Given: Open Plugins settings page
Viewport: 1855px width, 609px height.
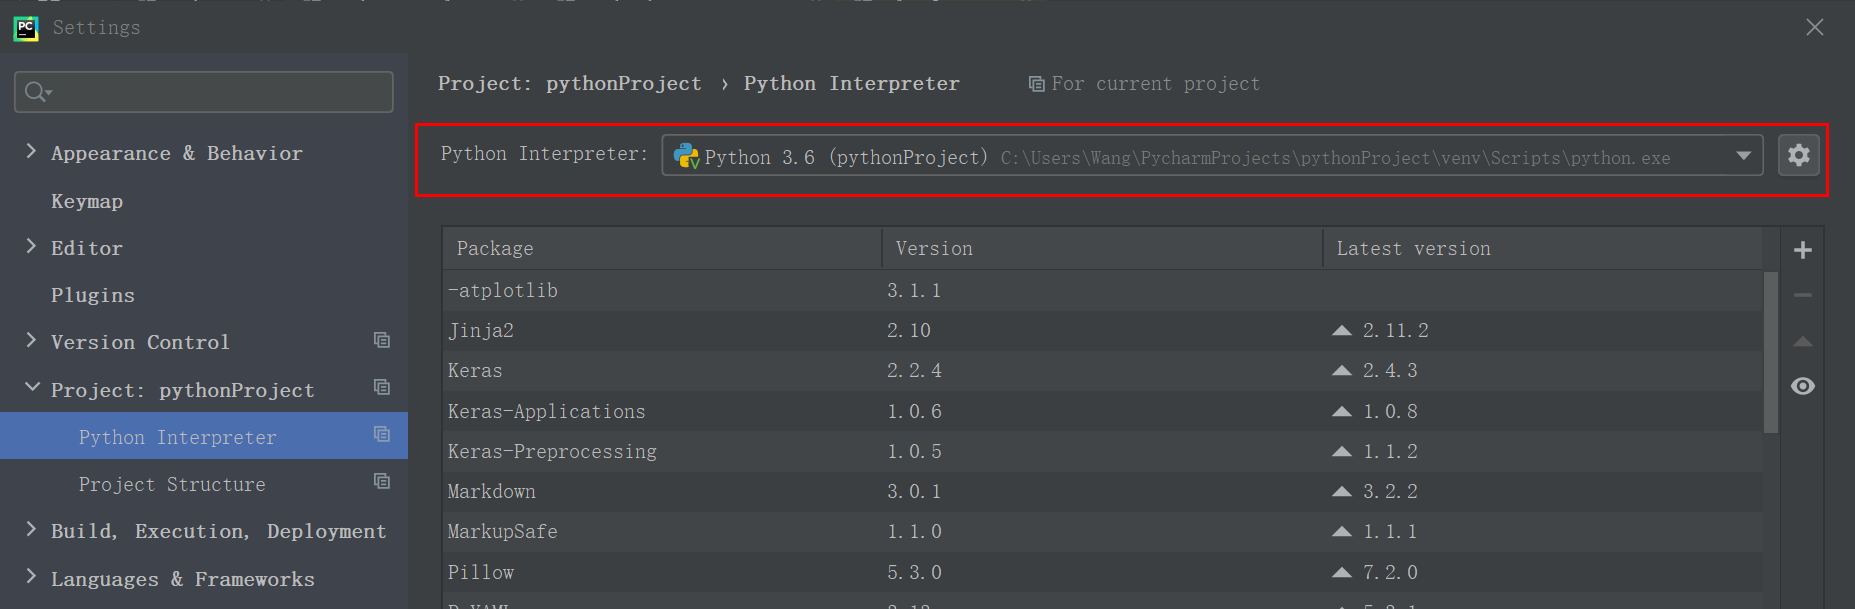Looking at the screenshot, I should click(93, 295).
